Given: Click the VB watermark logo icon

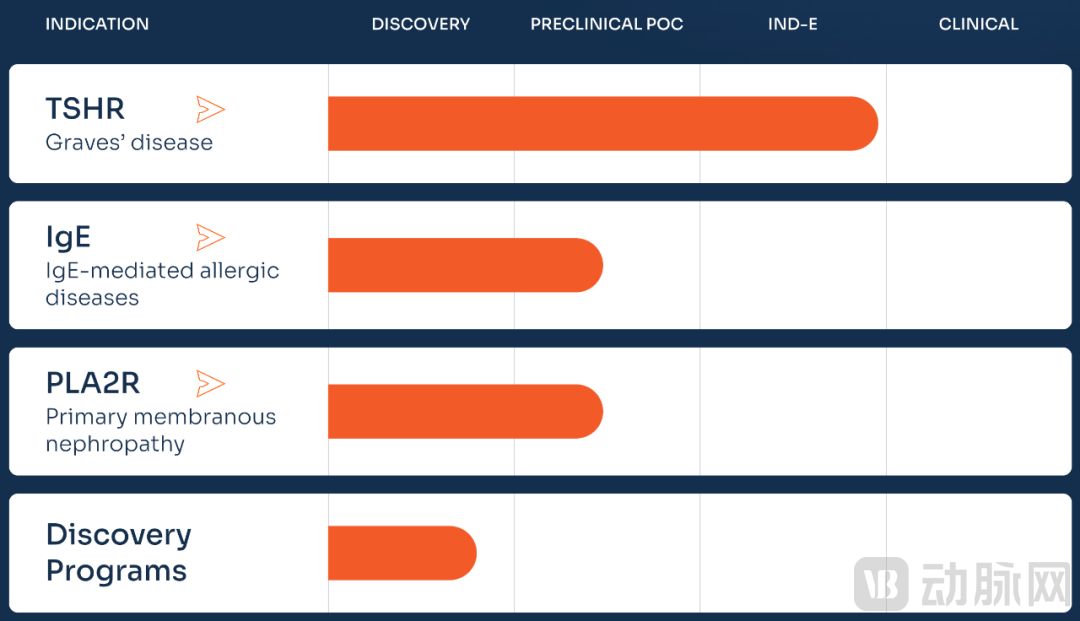Looking at the screenshot, I should (881, 584).
